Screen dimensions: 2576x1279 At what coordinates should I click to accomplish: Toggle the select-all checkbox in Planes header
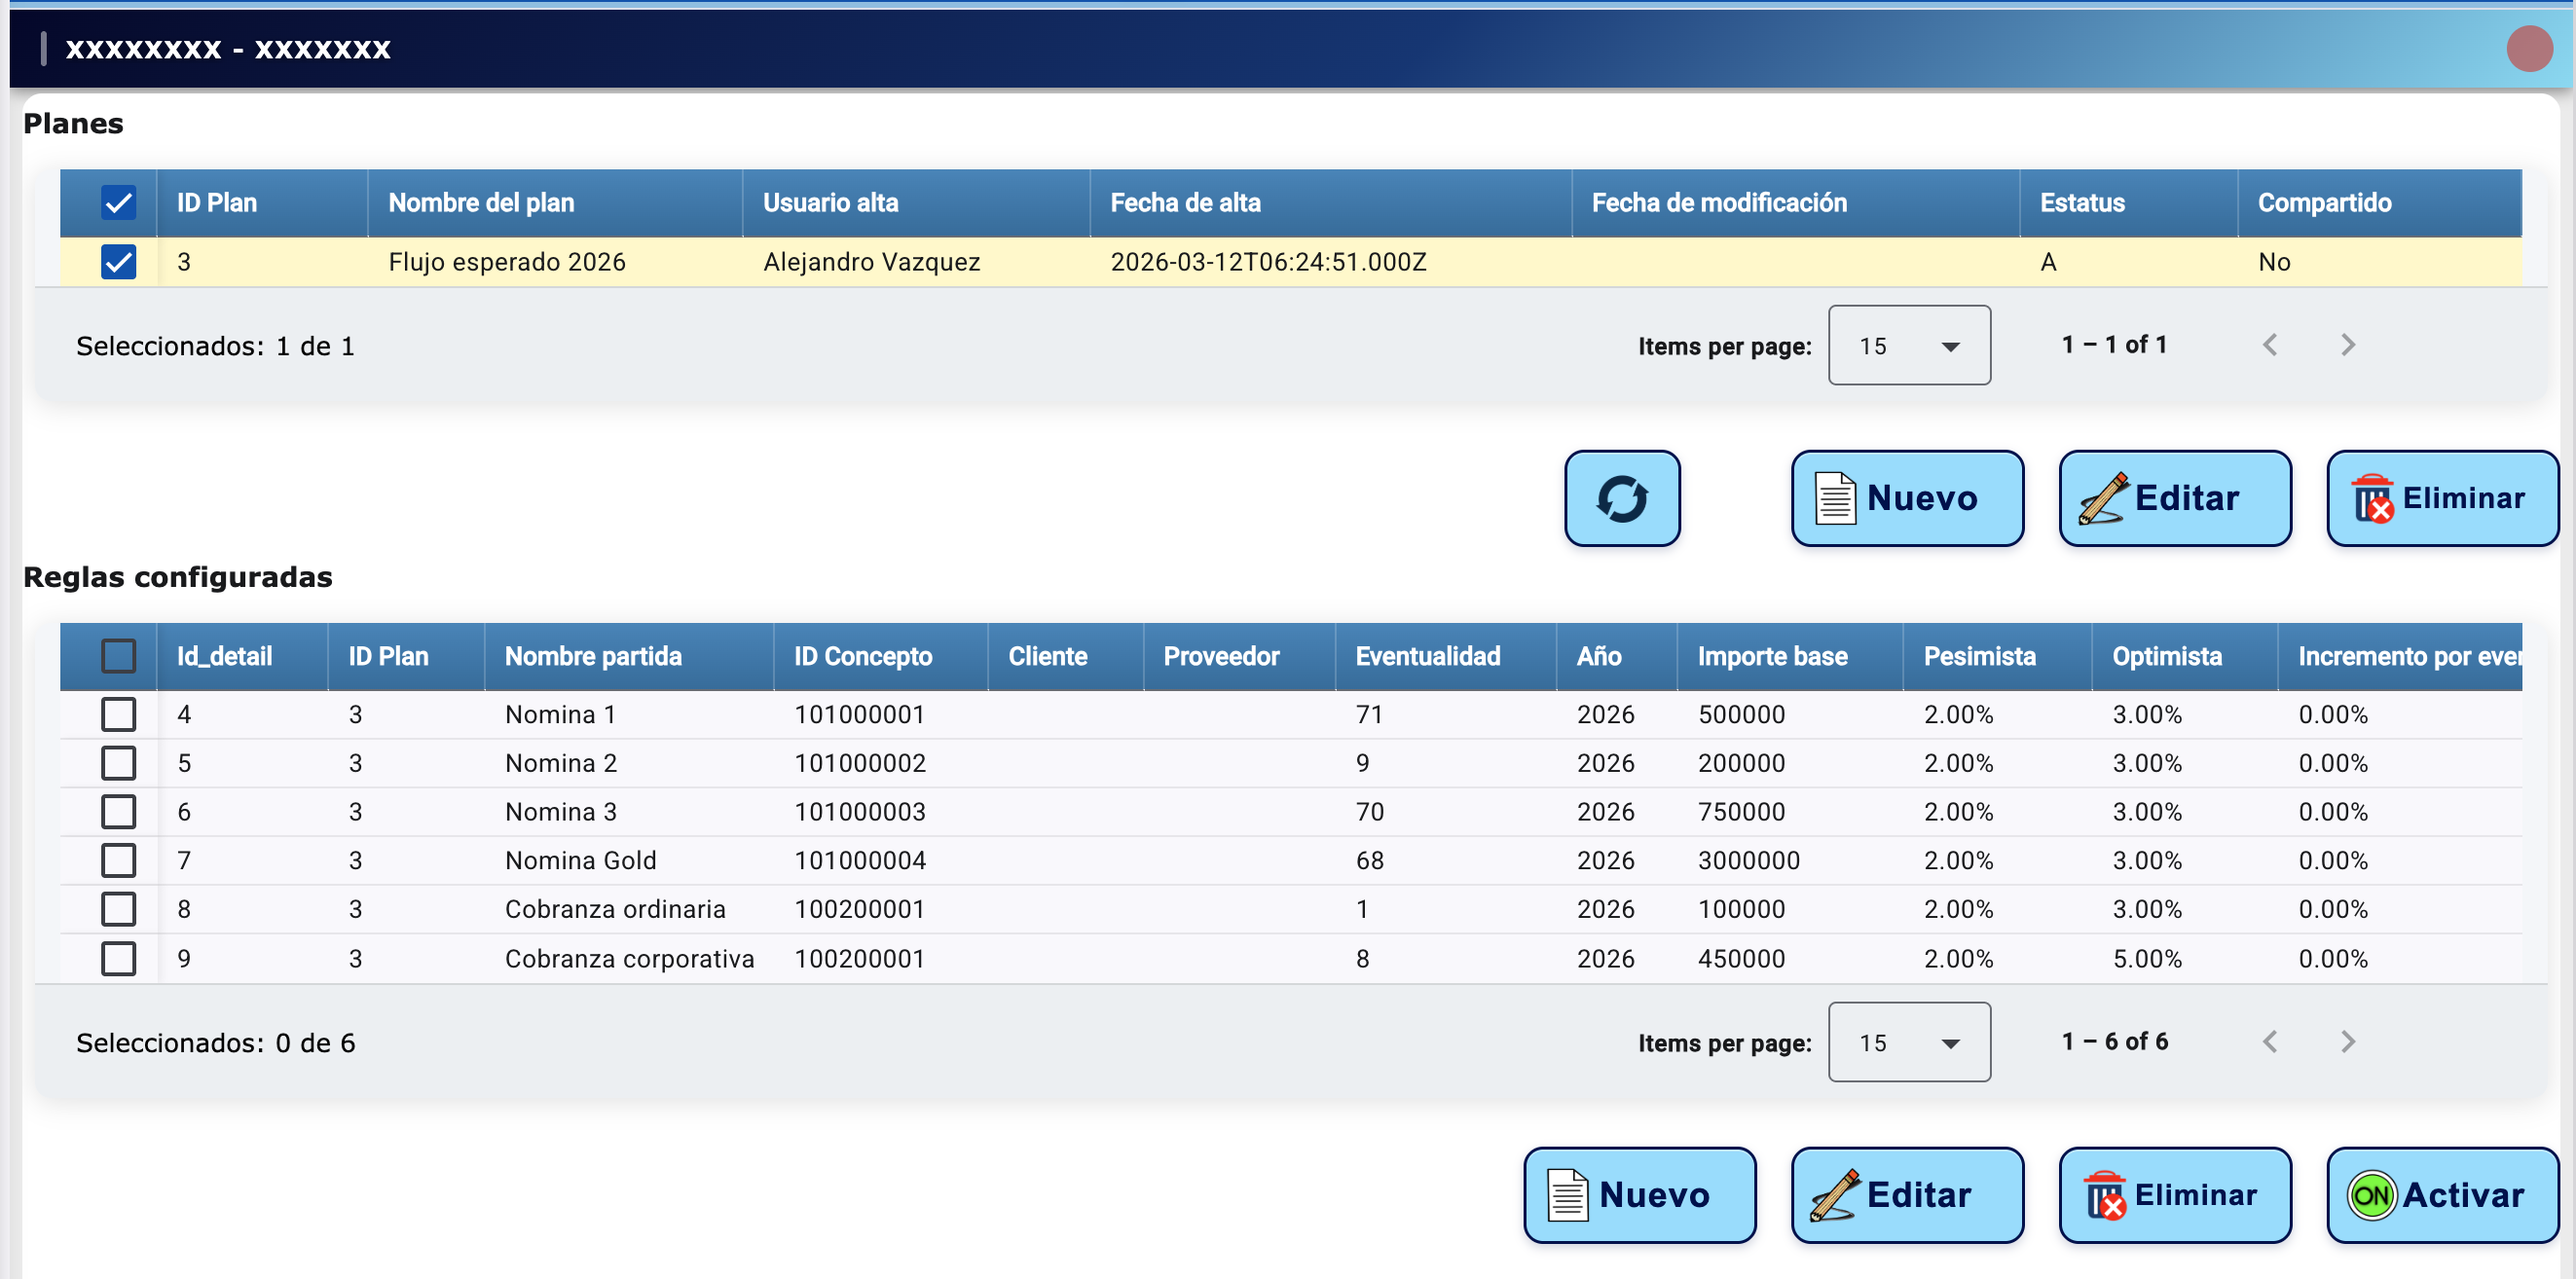[118, 203]
